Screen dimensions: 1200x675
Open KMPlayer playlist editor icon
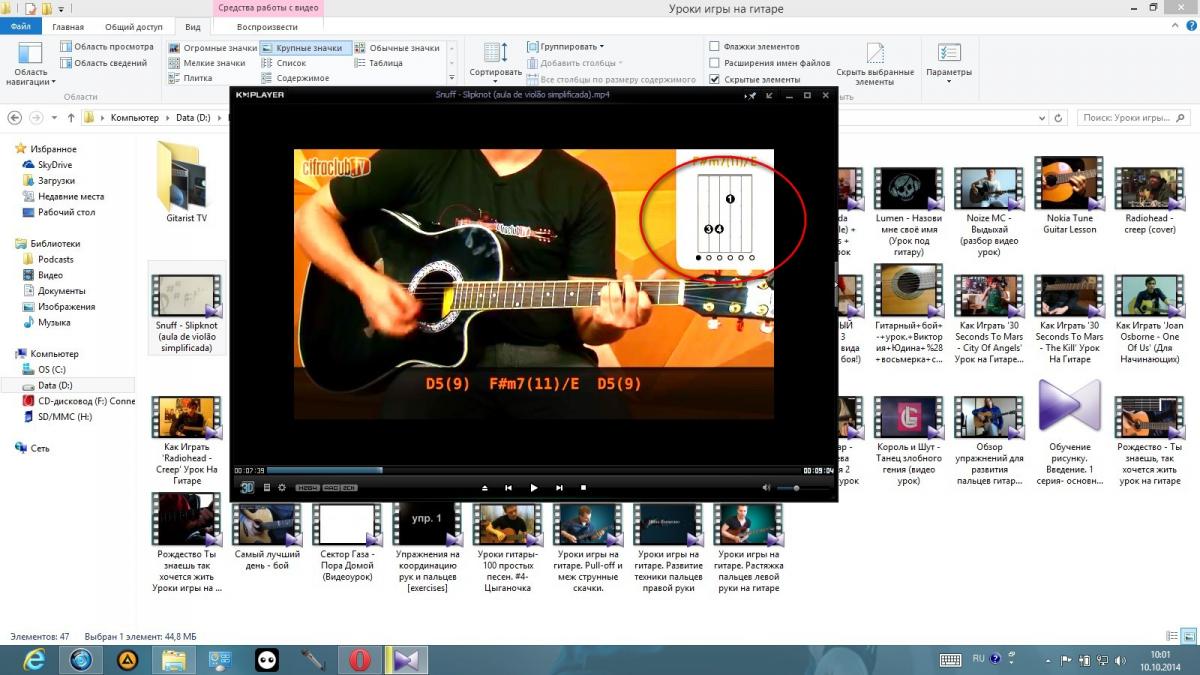[x=267, y=488]
